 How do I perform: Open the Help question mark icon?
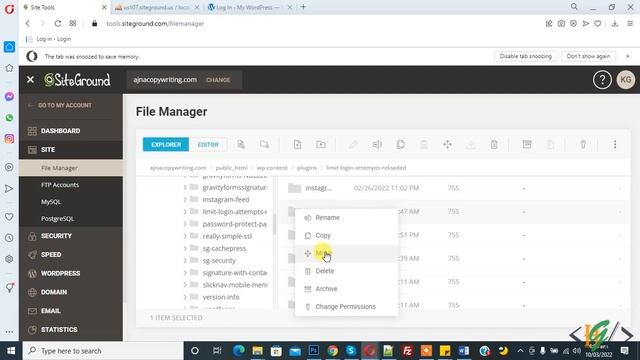(x=602, y=80)
